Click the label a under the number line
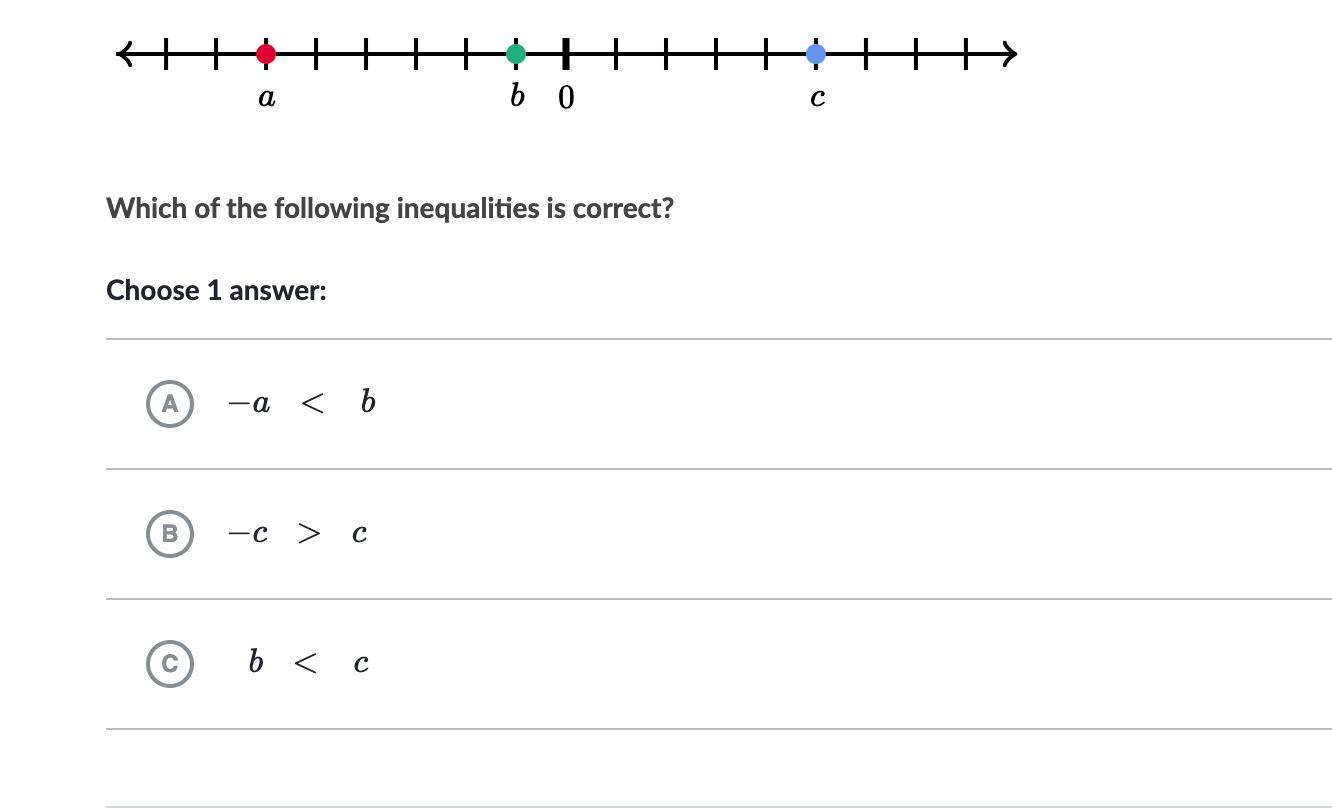 click(x=266, y=98)
